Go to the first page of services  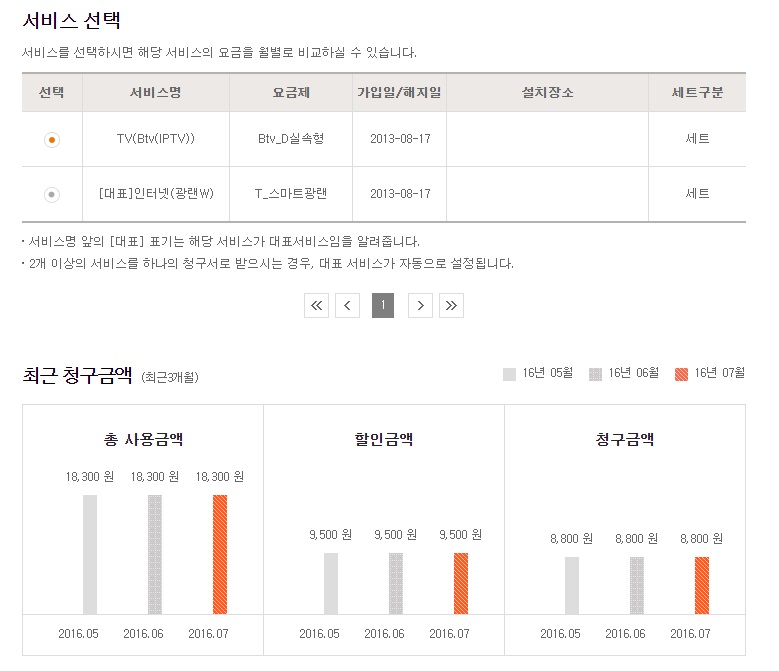pyautogui.click(x=317, y=306)
